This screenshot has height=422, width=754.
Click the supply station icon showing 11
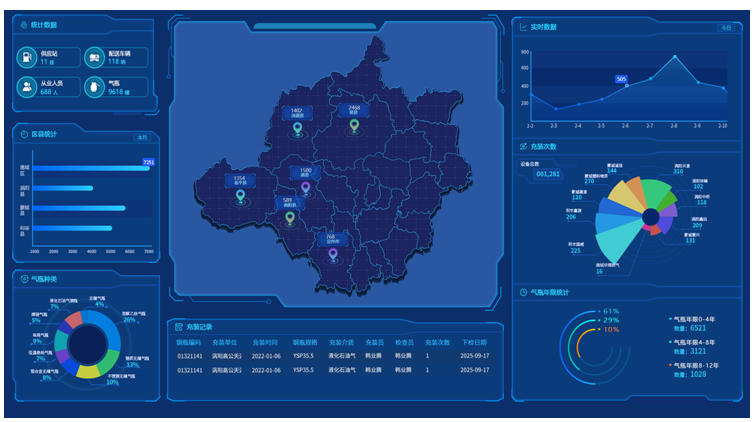pyautogui.click(x=27, y=57)
